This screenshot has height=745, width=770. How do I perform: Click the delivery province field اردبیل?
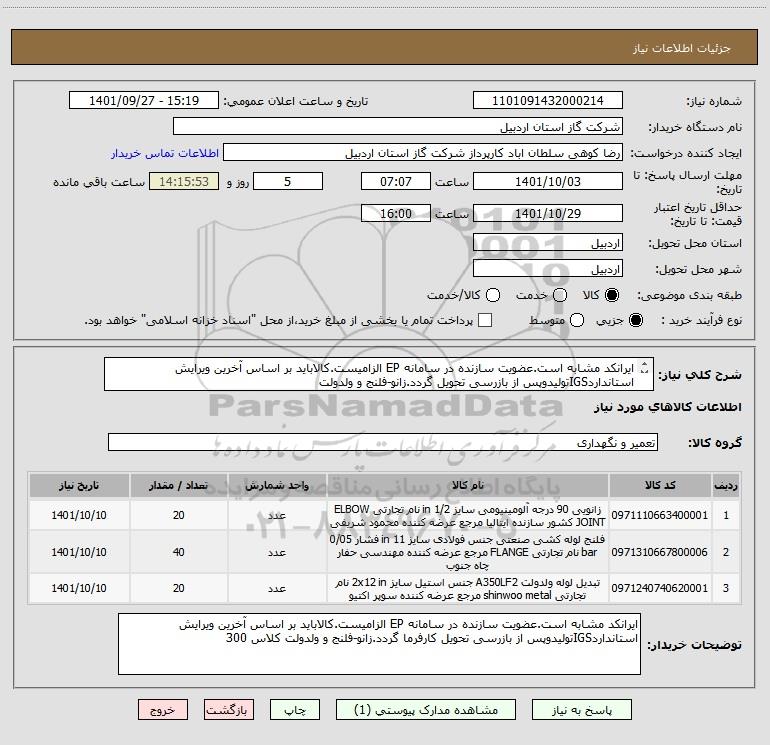point(548,243)
